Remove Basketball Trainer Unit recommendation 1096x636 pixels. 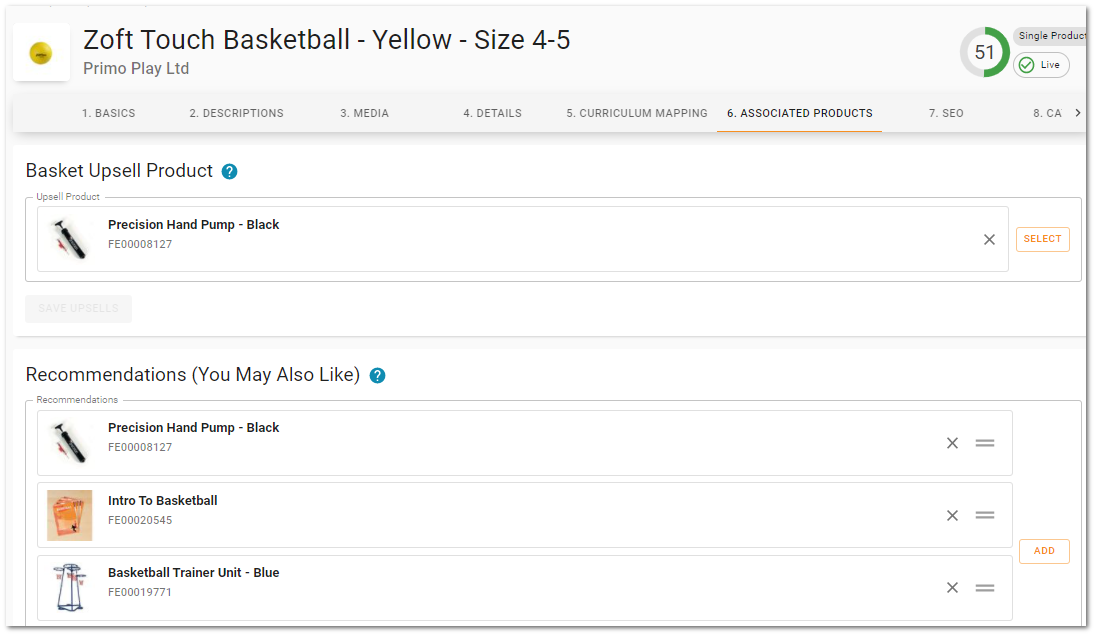[952, 588]
